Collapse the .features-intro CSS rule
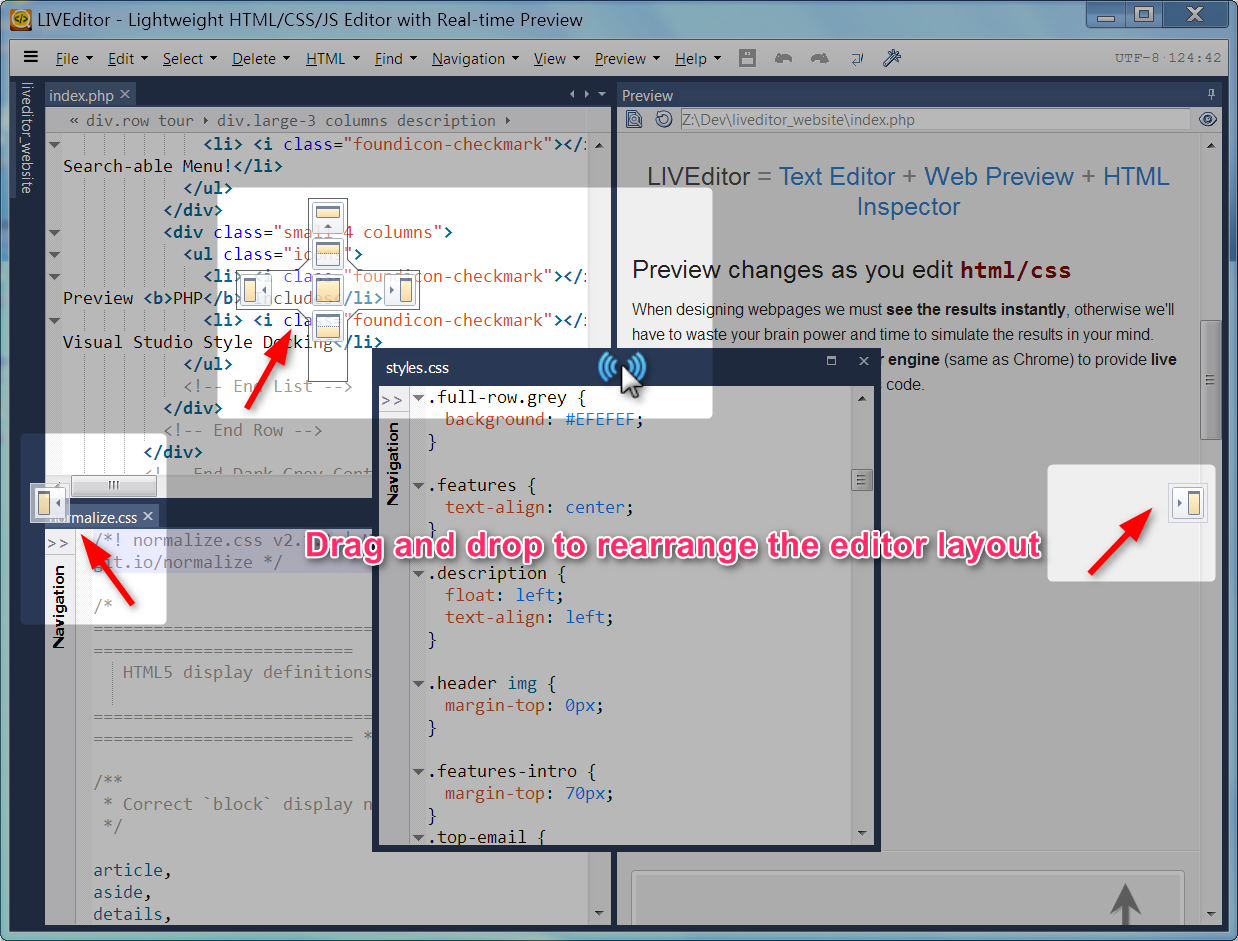Viewport: 1238px width, 941px height. point(419,772)
